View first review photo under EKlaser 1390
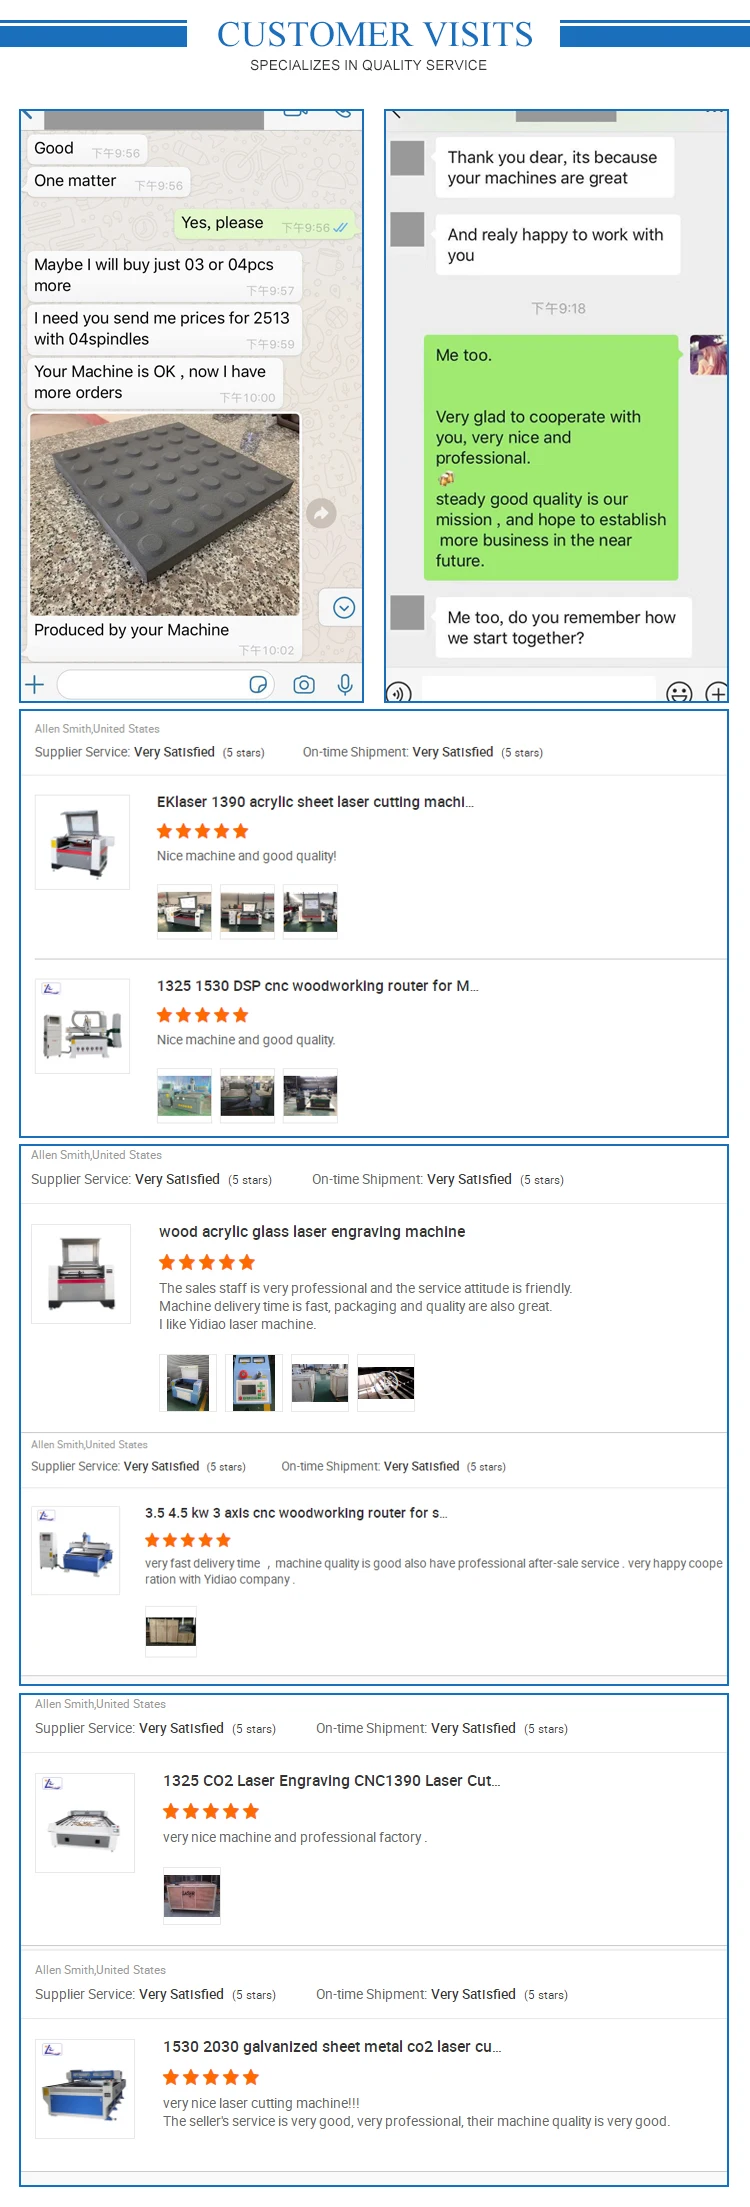This screenshot has width=750, height=2207. pos(184,912)
